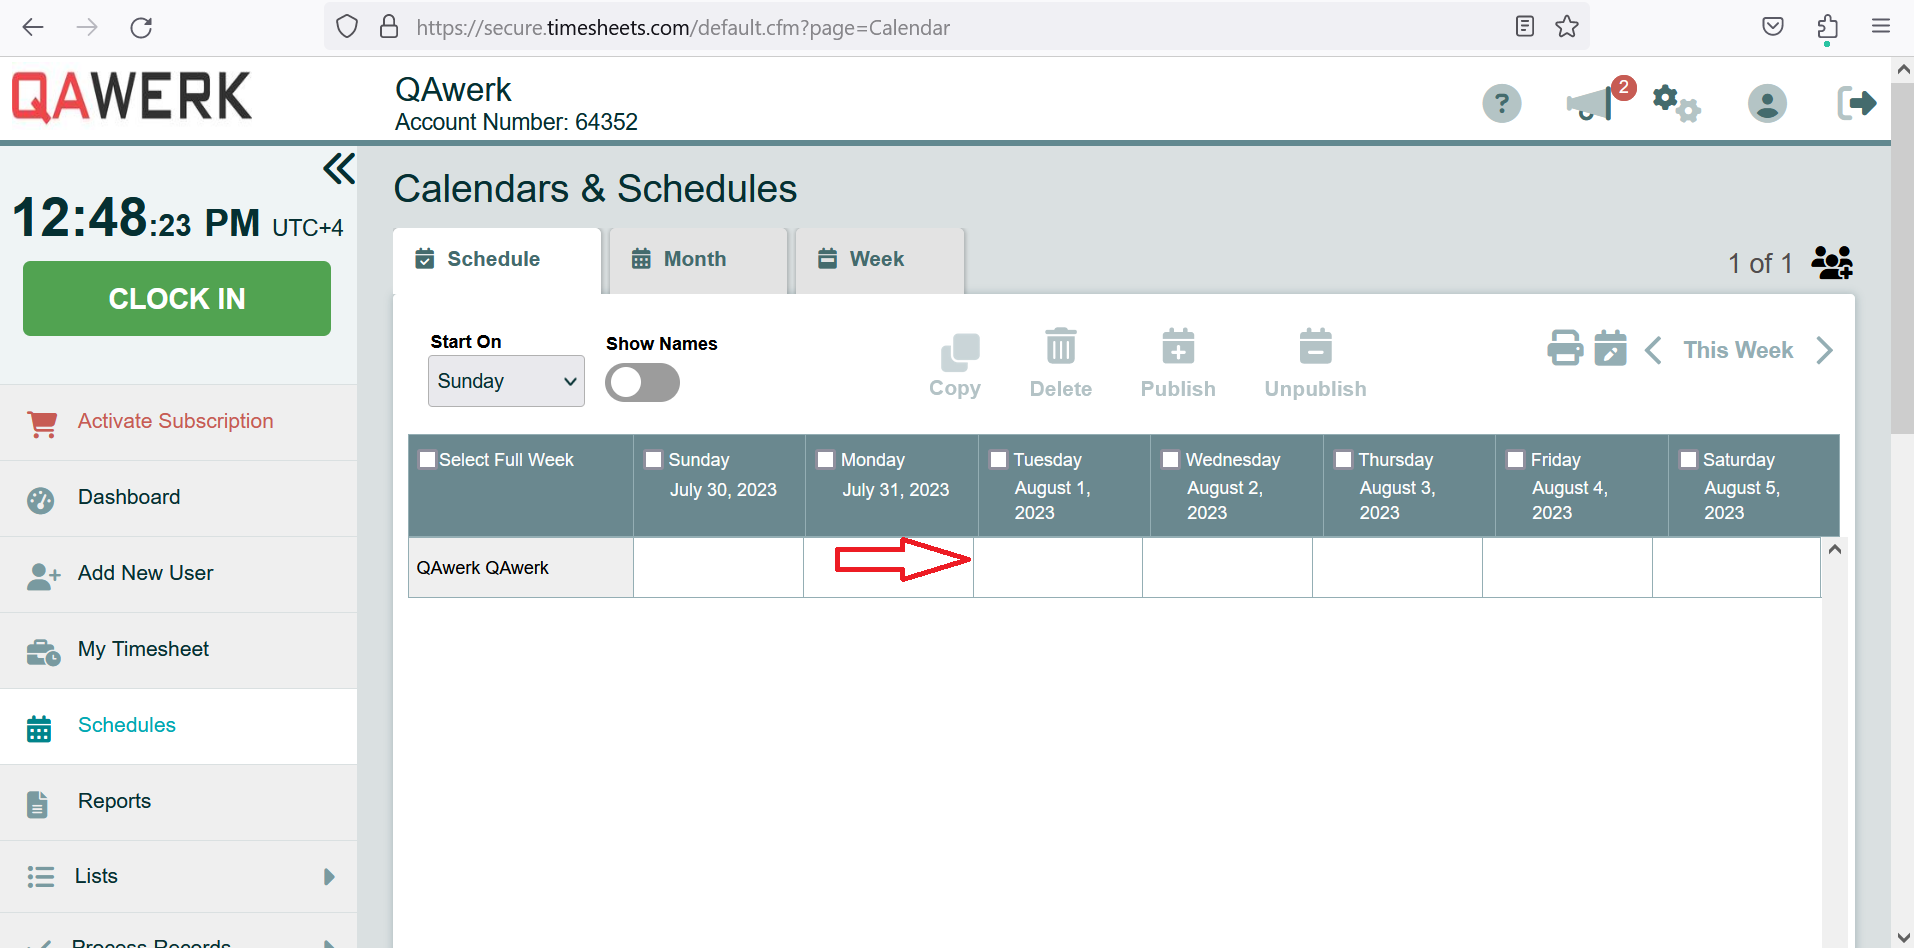The width and height of the screenshot is (1914, 948).
Task: Collapse sidebar with double chevron
Action: (339, 169)
